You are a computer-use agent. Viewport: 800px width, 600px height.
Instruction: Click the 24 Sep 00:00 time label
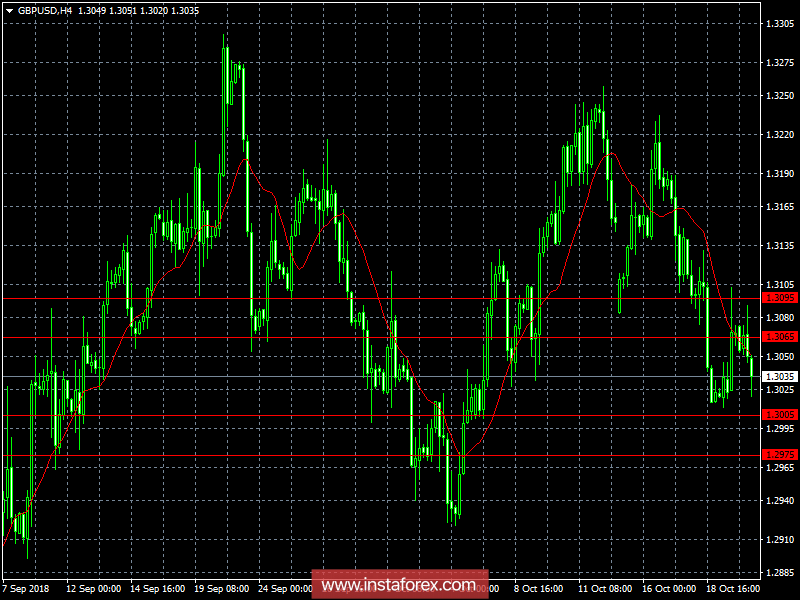point(286,589)
